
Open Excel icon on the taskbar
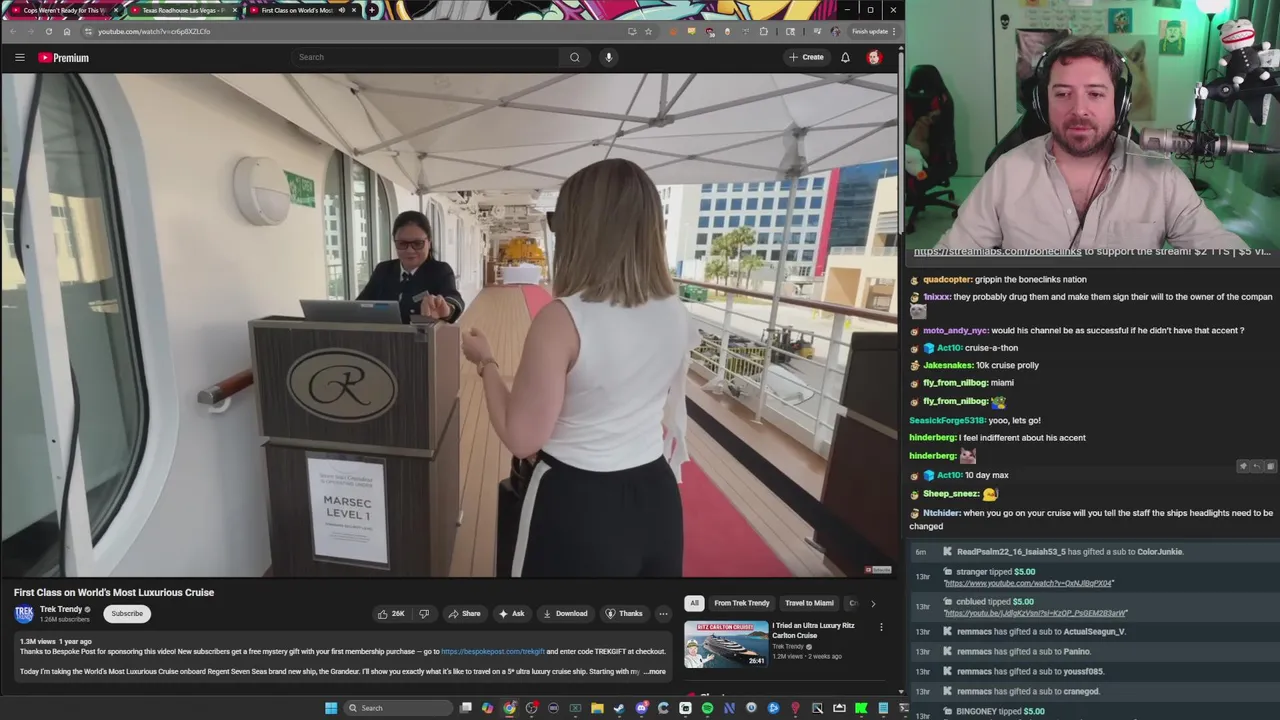pyautogui.click(x=575, y=708)
